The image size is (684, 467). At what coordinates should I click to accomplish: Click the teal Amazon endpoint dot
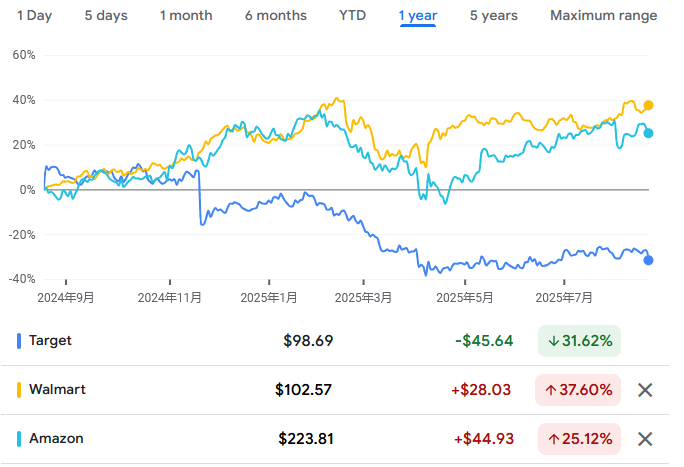coord(648,133)
